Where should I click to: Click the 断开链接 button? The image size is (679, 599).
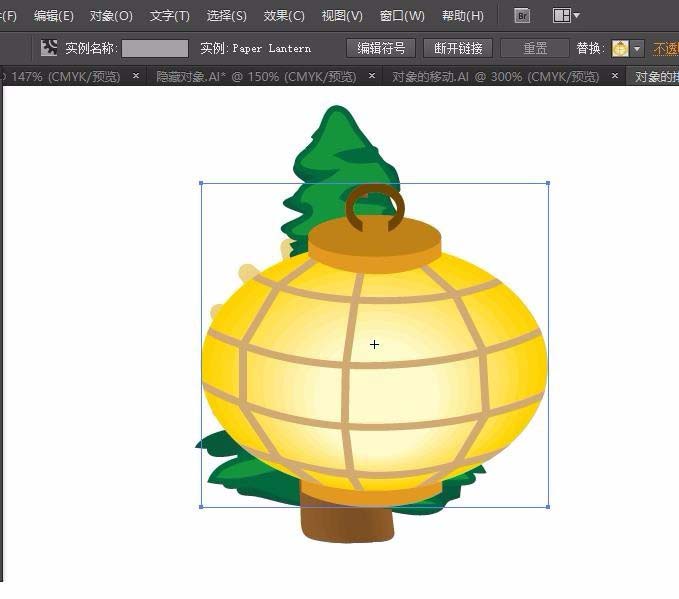coord(458,48)
